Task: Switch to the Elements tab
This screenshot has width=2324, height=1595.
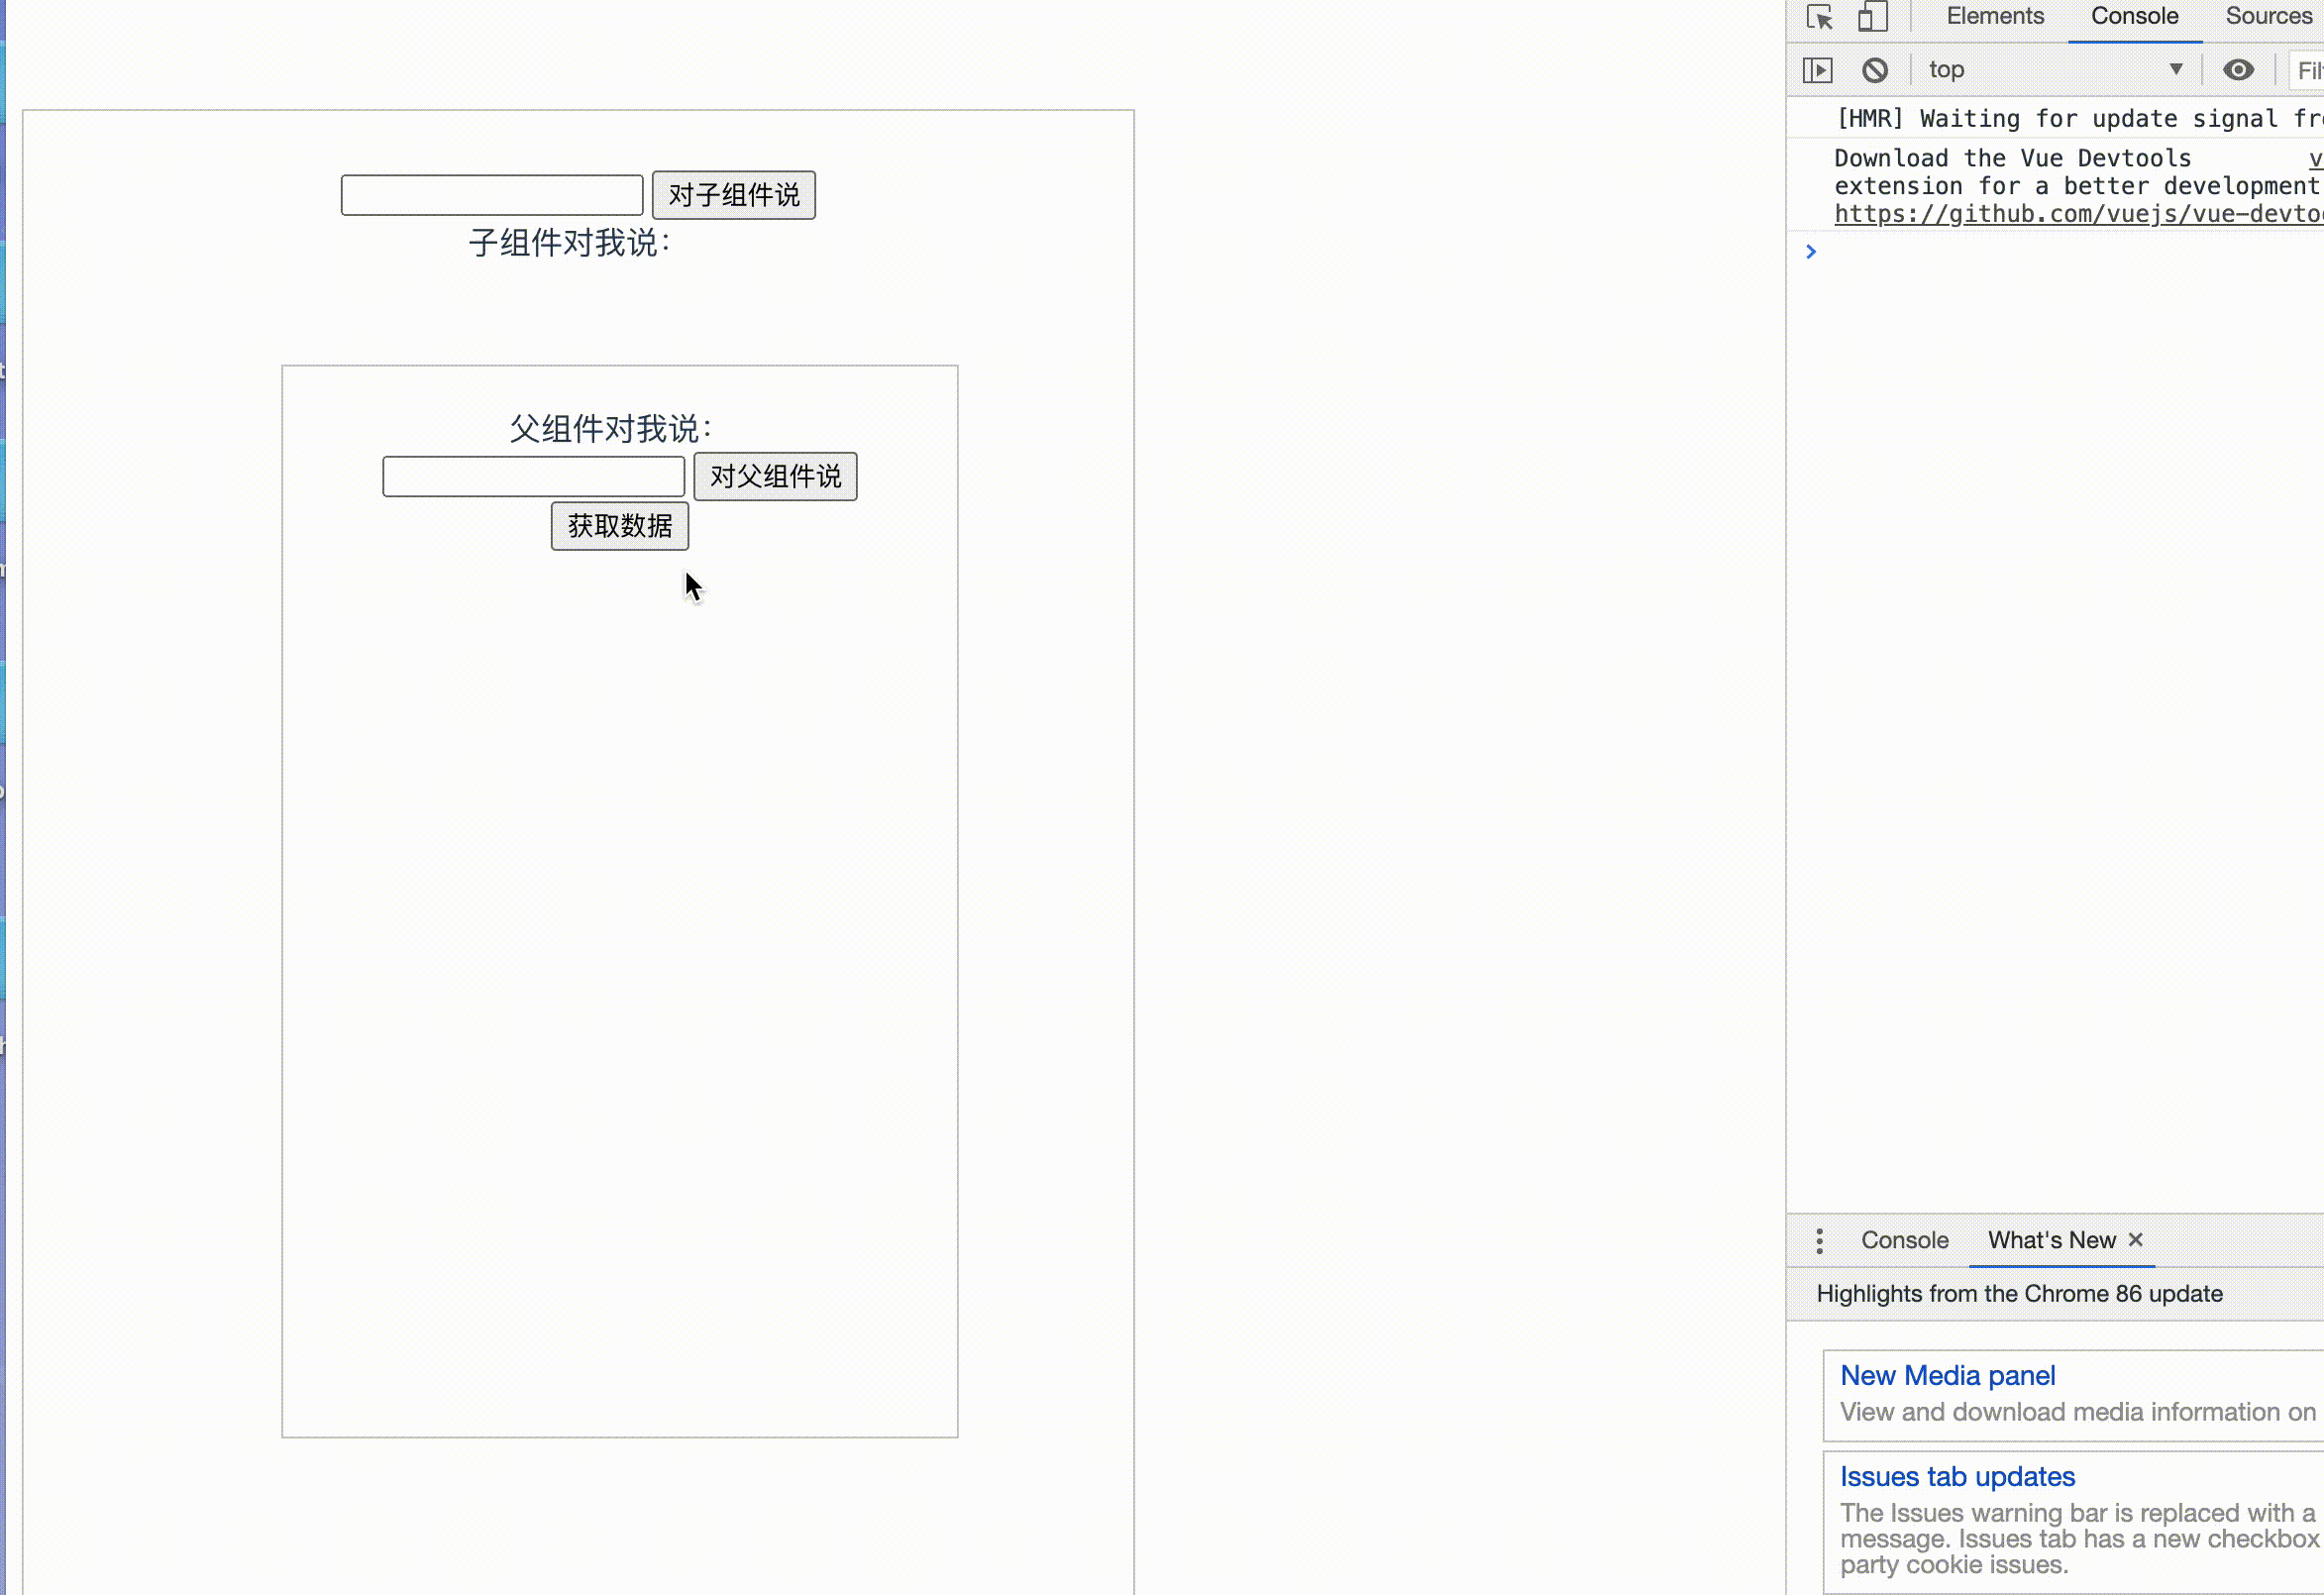Action: tap(1994, 16)
